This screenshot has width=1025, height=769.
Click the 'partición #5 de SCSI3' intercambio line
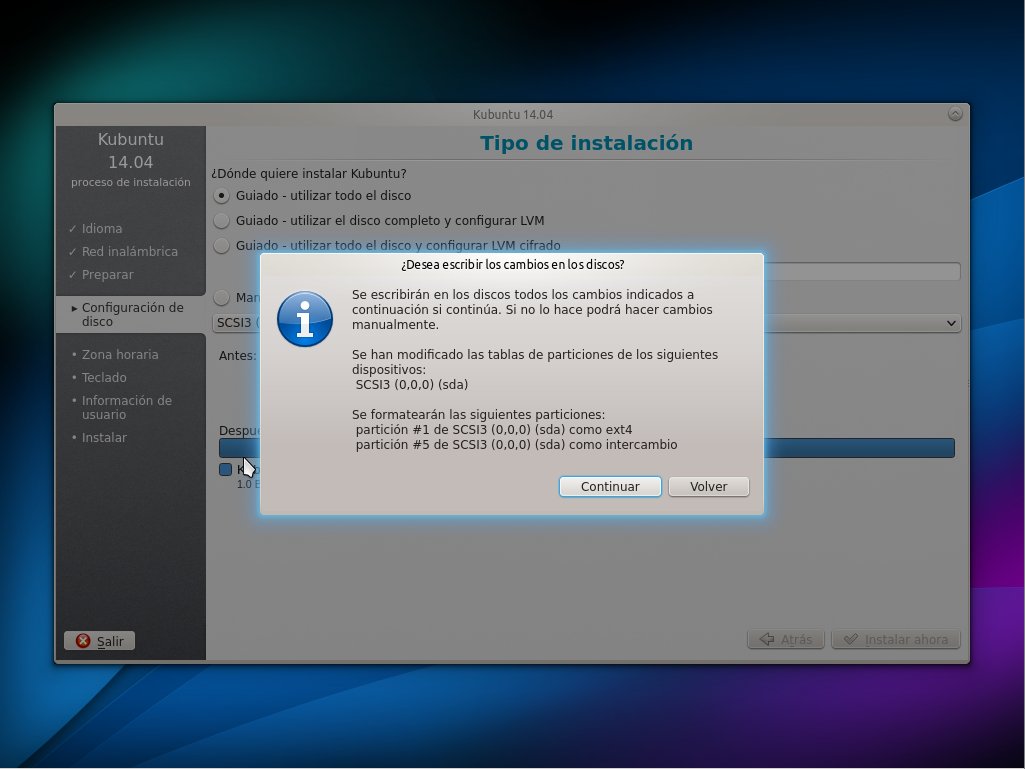[x=516, y=445]
